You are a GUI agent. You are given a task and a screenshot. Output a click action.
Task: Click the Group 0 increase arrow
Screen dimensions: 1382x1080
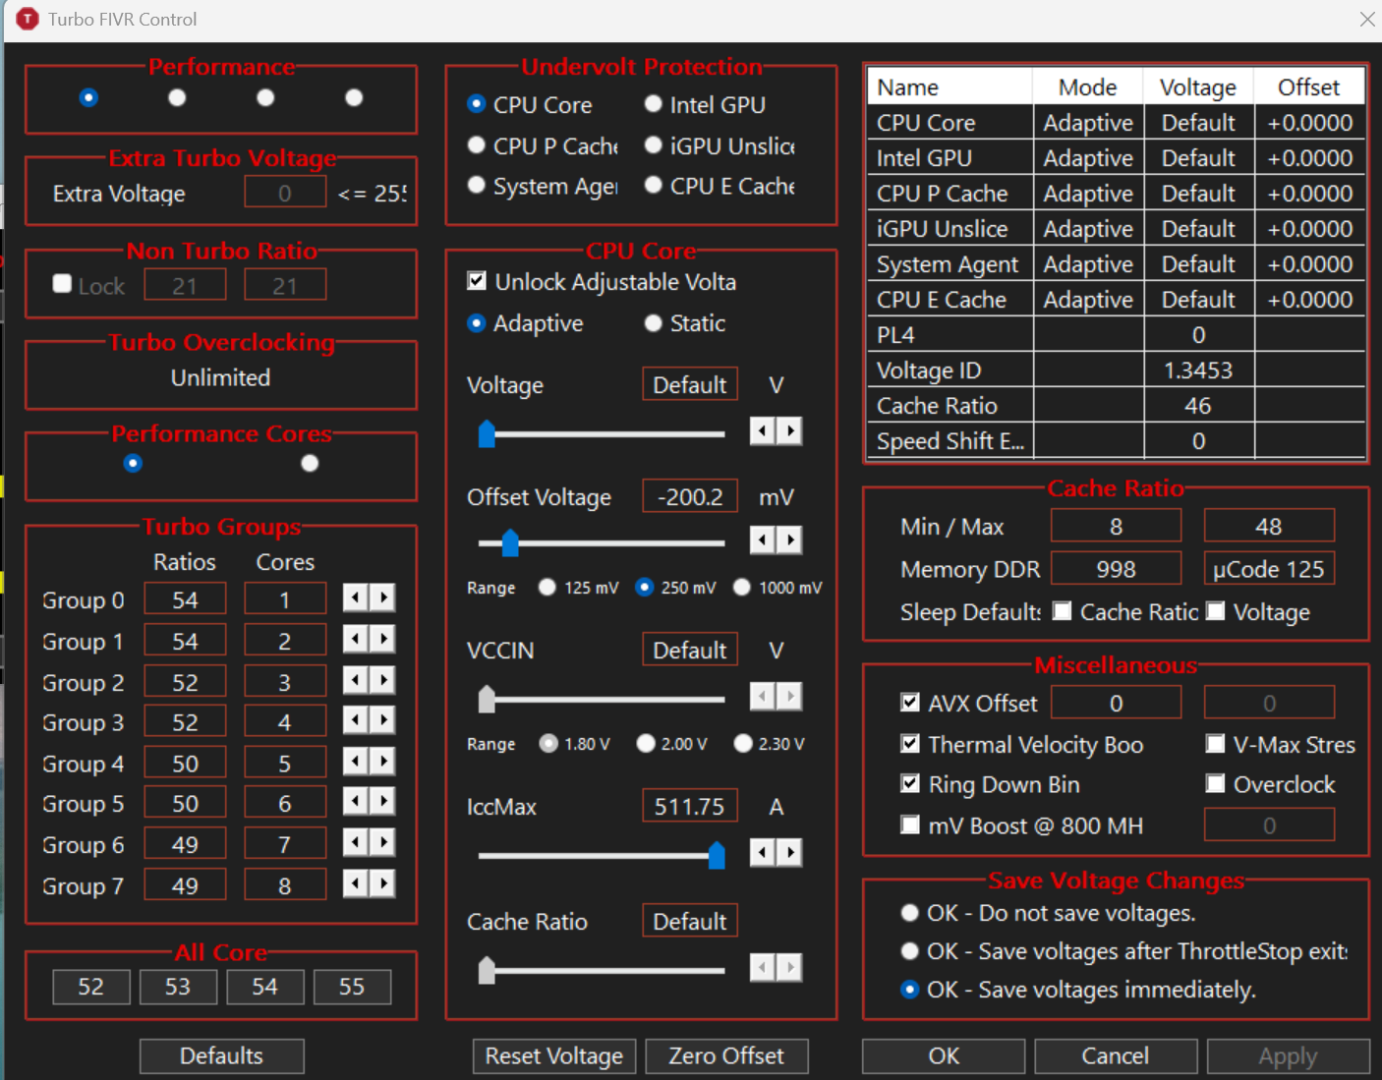click(x=382, y=598)
